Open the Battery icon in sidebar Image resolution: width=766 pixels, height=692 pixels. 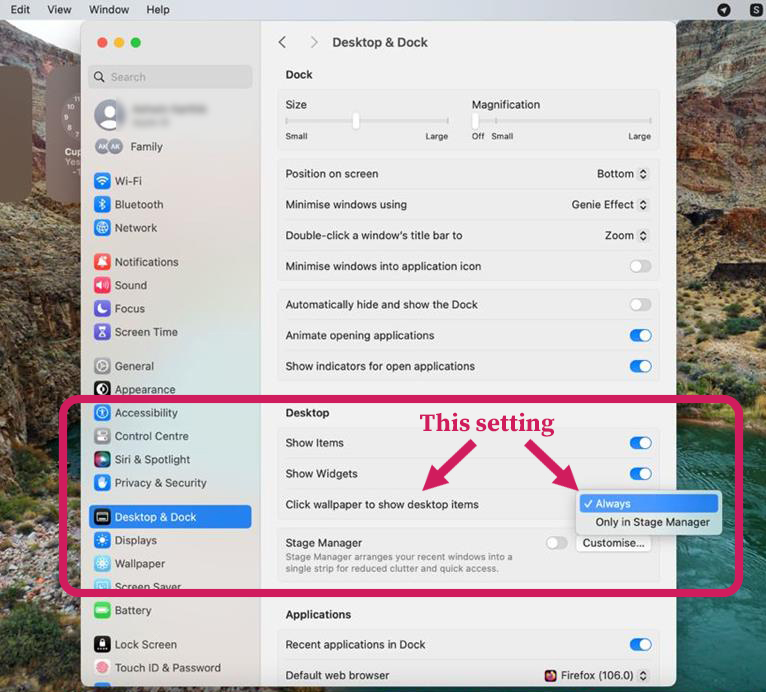pos(102,610)
